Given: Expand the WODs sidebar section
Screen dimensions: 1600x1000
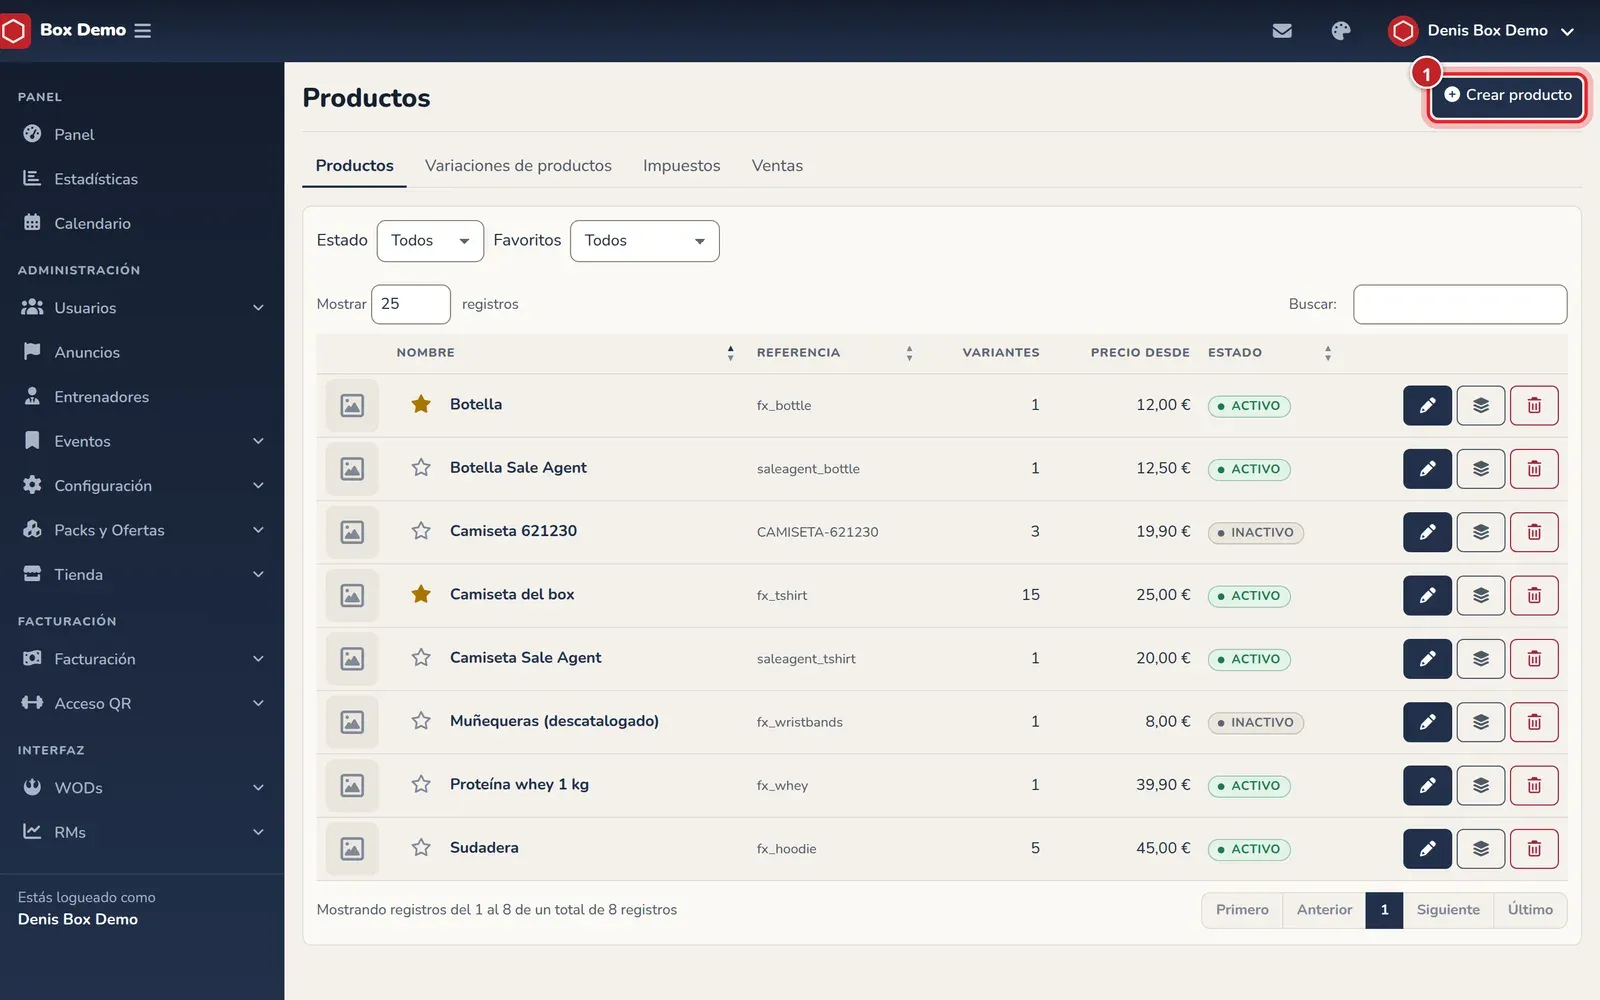Looking at the screenshot, I should click(x=142, y=788).
